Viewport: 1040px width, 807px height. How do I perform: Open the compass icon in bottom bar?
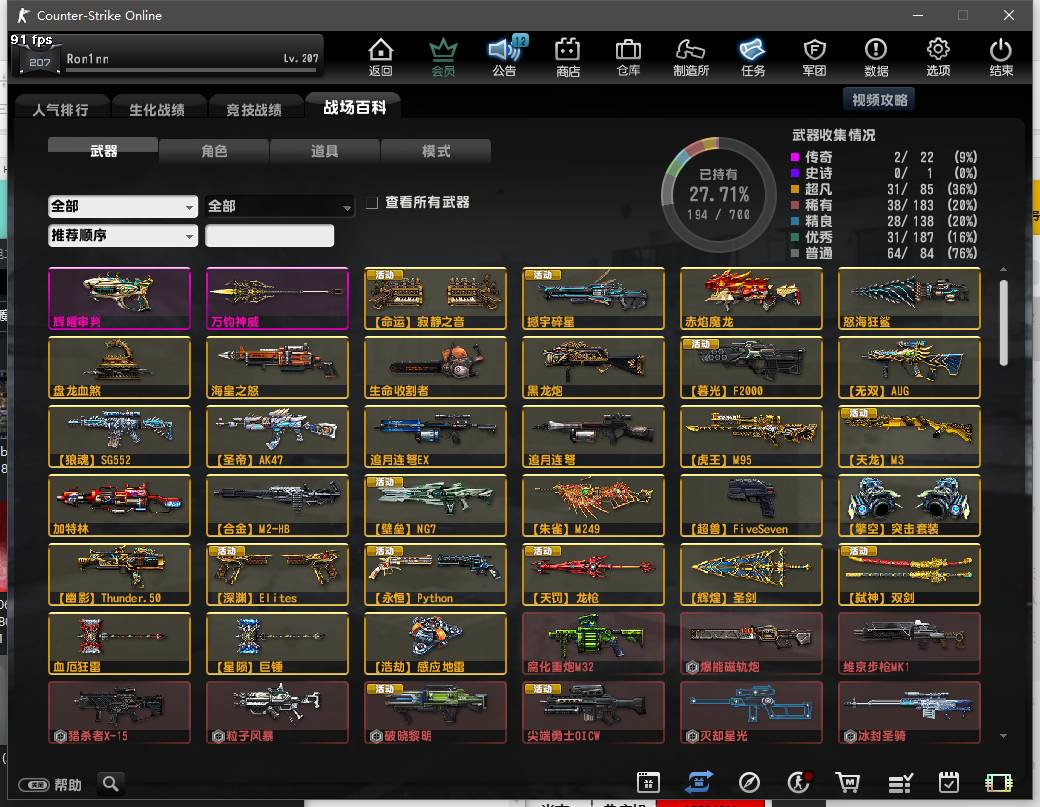click(x=749, y=782)
